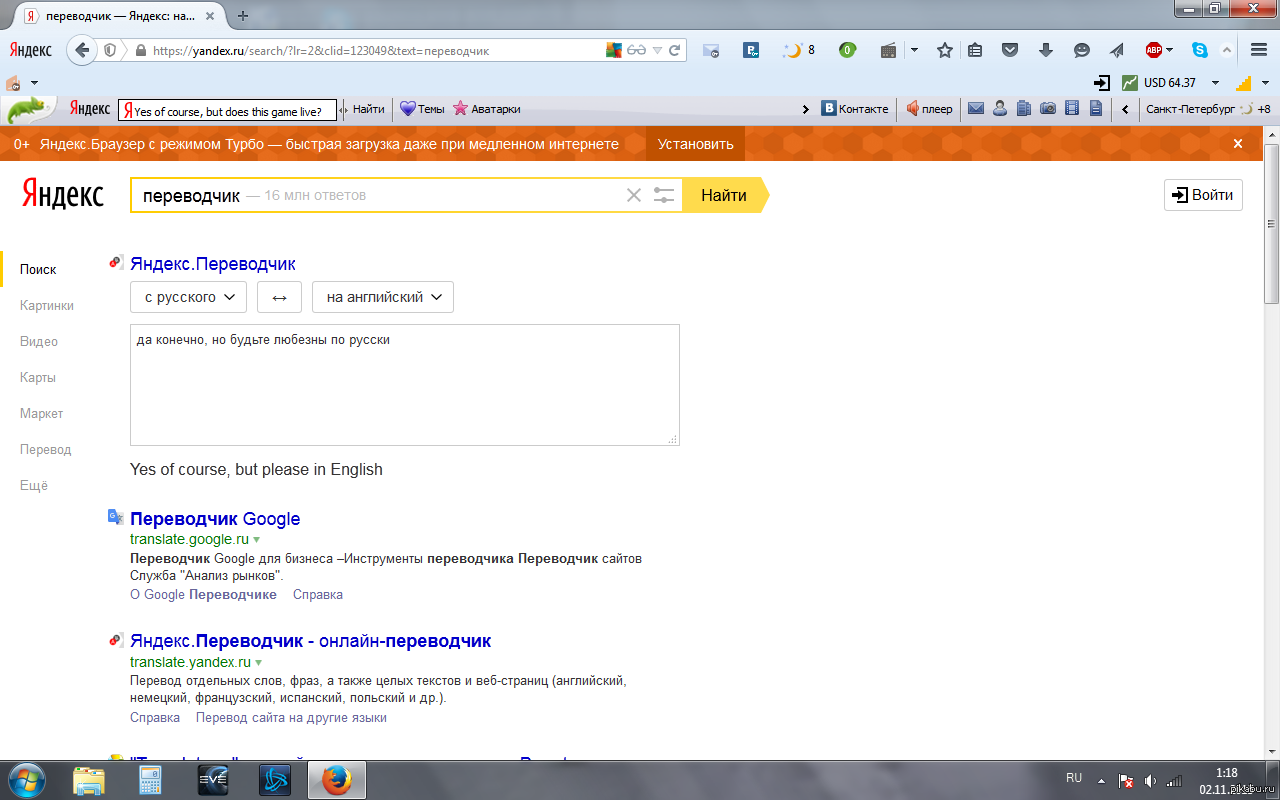Open the плеер speaker toolbar button

(x=929, y=109)
